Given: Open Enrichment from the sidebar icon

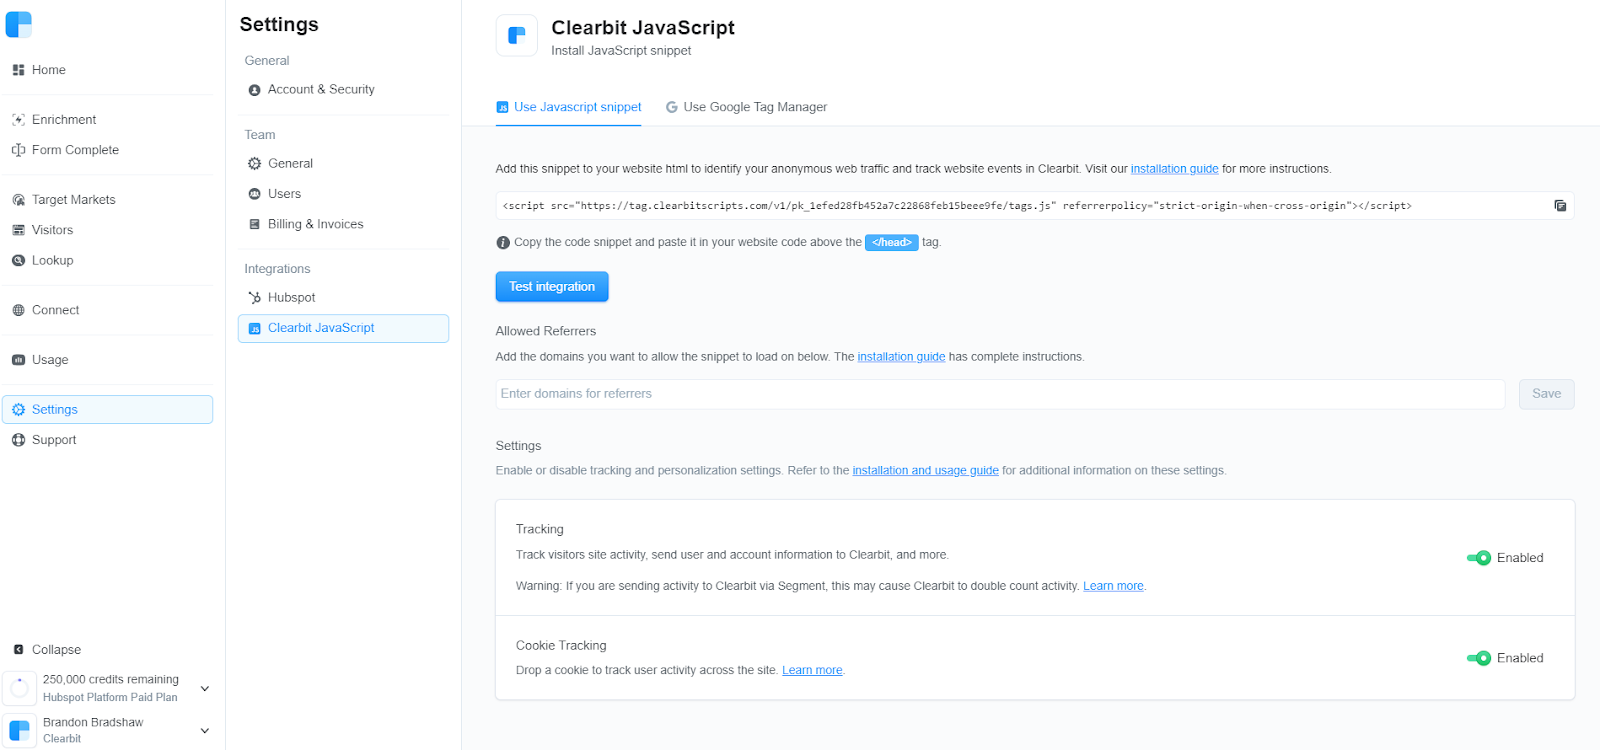Looking at the screenshot, I should [x=18, y=120].
